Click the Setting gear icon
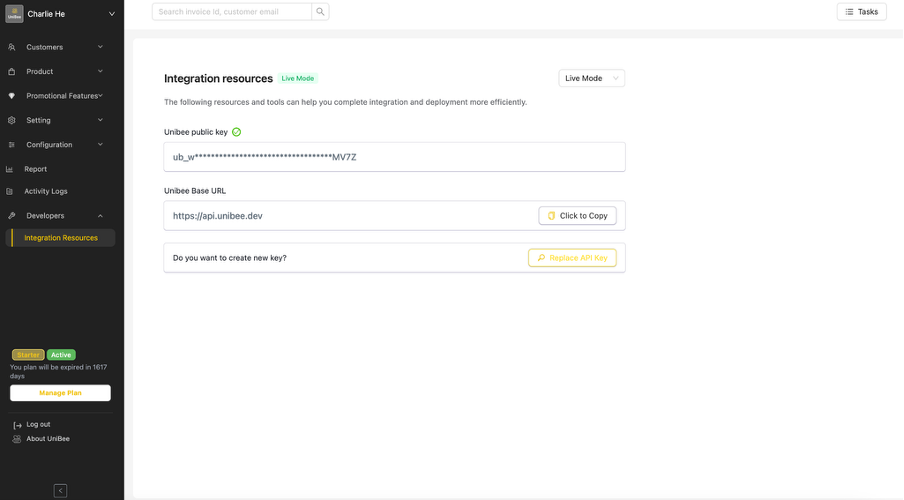The width and height of the screenshot is (904, 500). point(12,121)
